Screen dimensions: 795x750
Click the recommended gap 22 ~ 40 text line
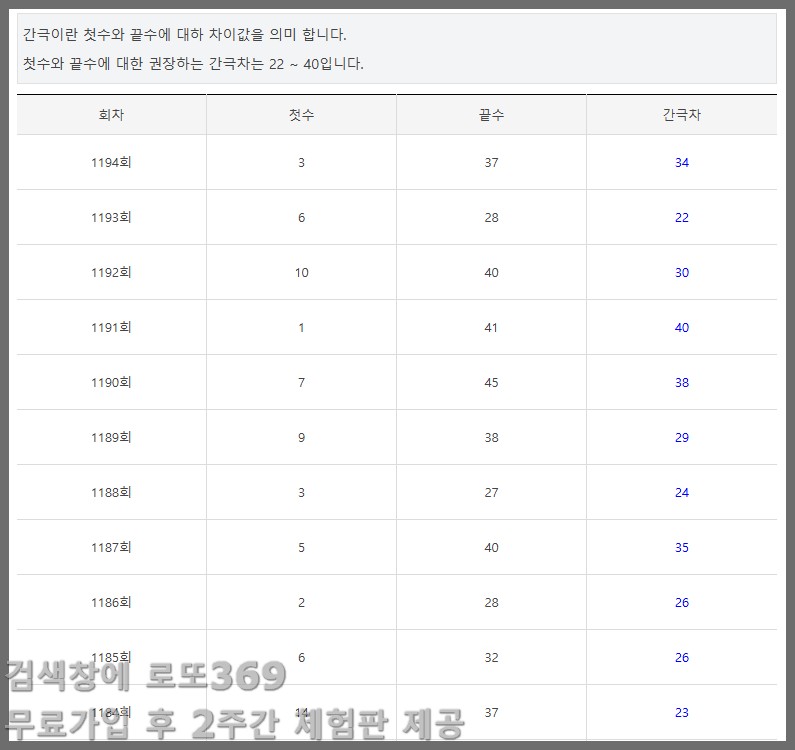point(193,64)
